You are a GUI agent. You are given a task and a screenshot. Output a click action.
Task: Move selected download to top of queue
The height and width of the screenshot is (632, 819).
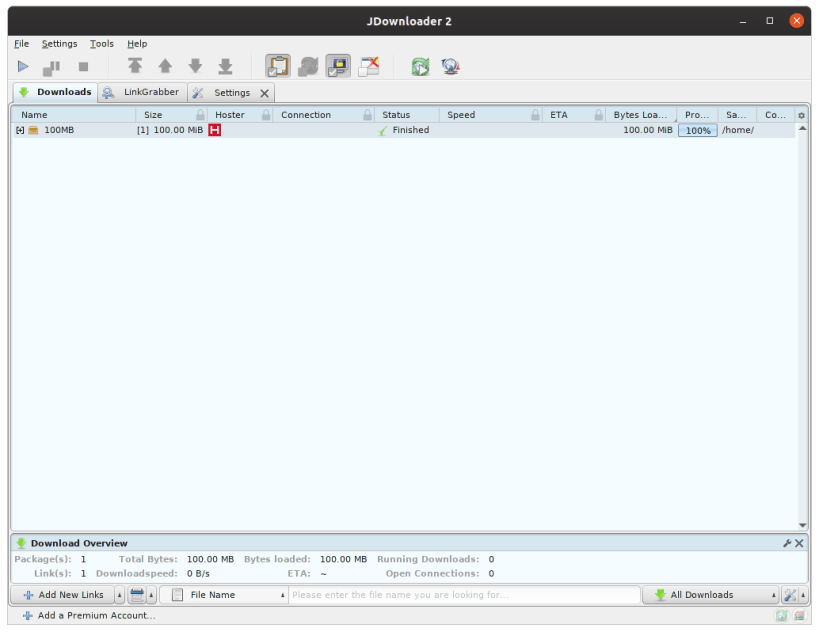[x=136, y=66]
